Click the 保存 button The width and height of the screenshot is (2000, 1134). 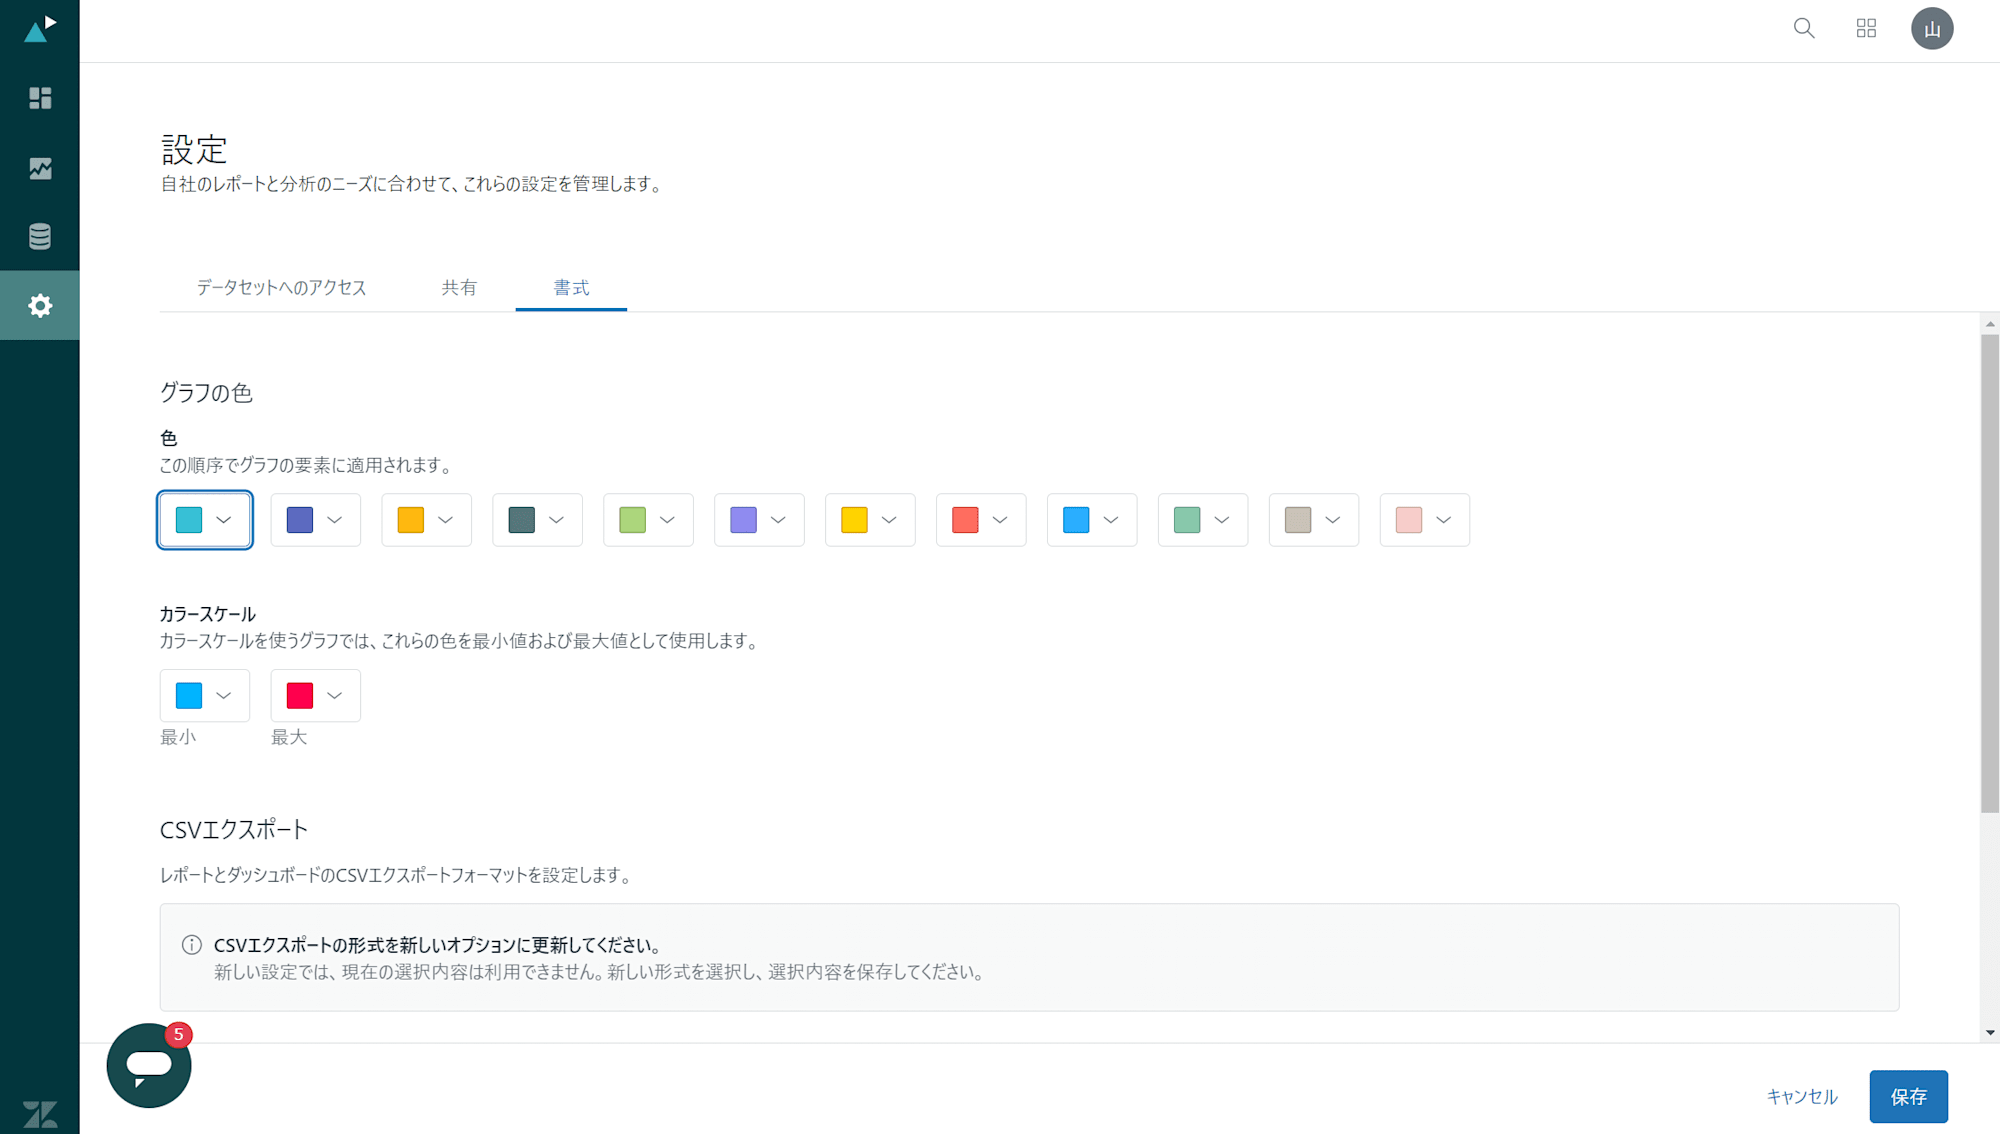tap(1908, 1096)
